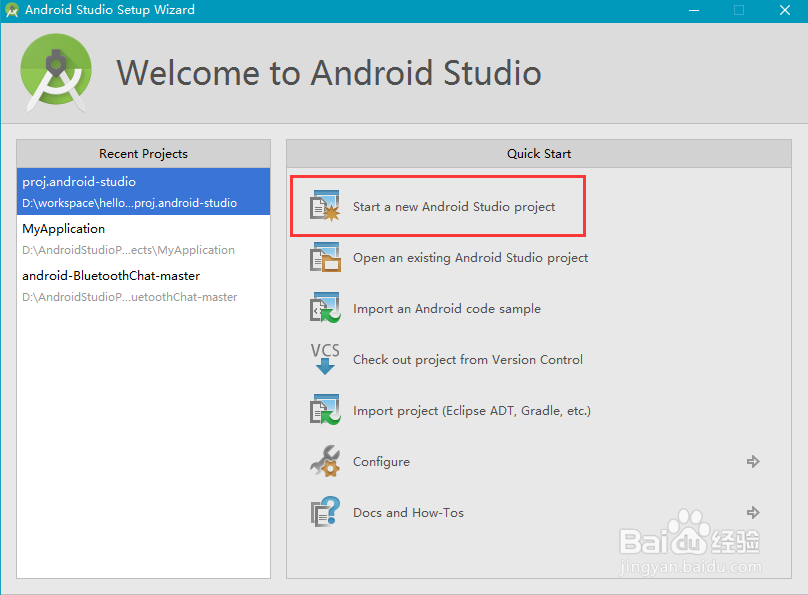Click path D:\workspace\hello...proj.android-studio
This screenshot has height=595, width=808.
click(x=129, y=203)
